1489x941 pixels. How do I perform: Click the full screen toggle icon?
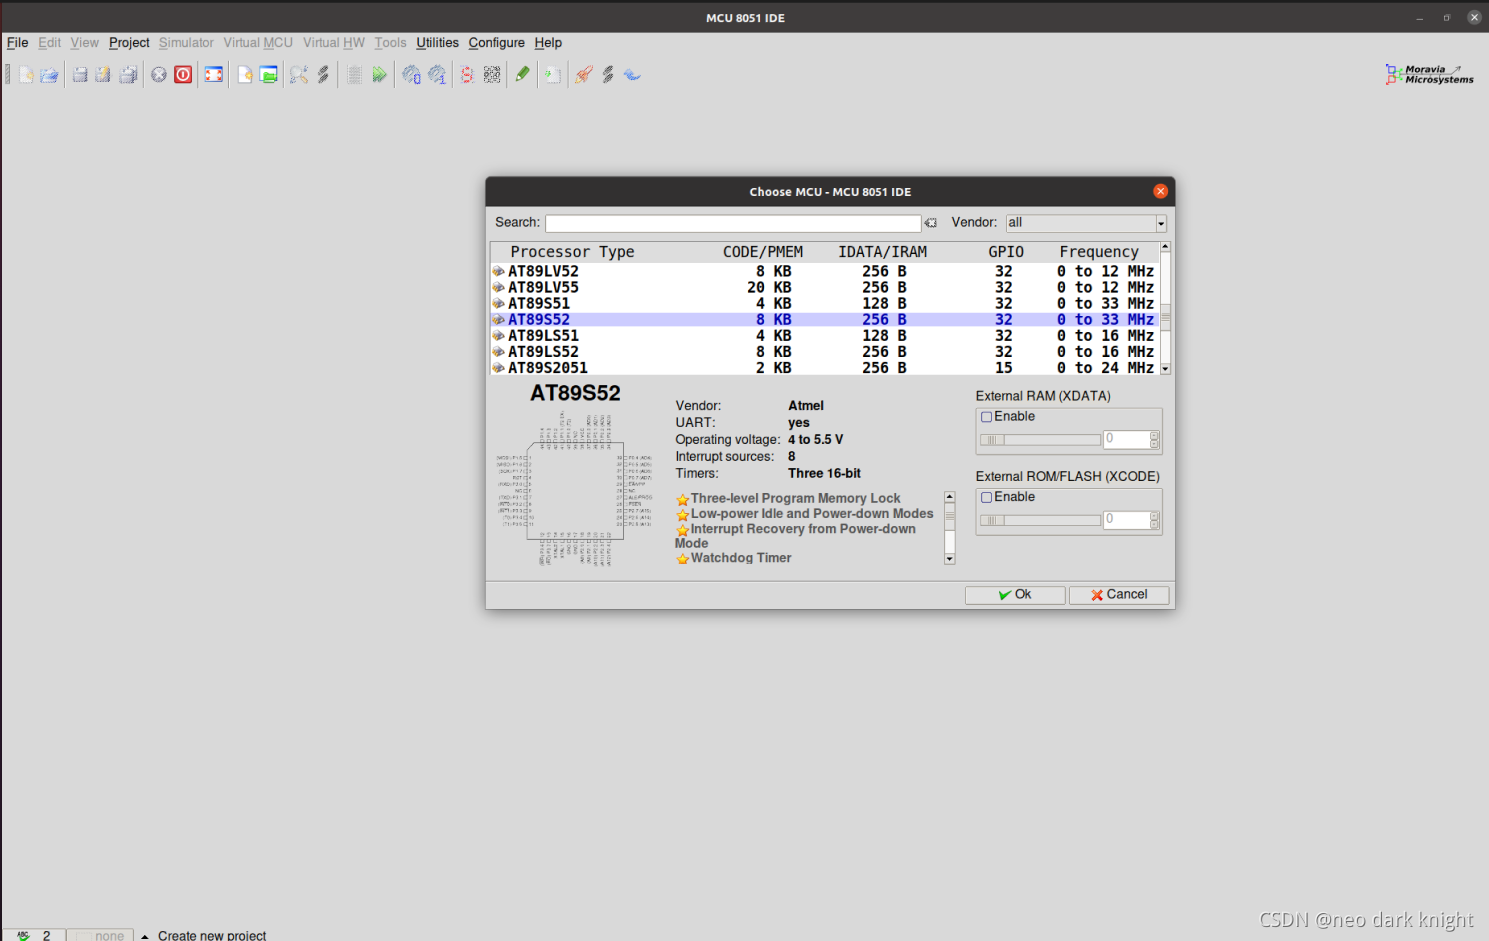point(214,75)
